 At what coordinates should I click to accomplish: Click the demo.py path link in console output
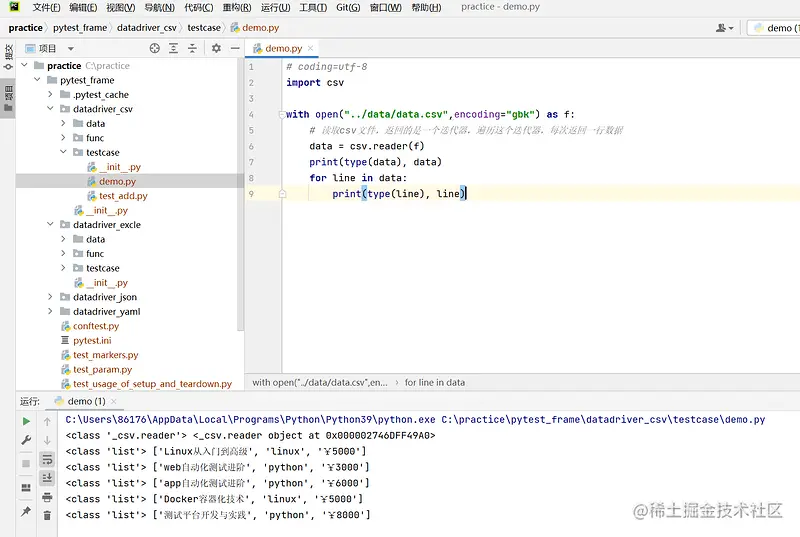[x=603, y=420]
